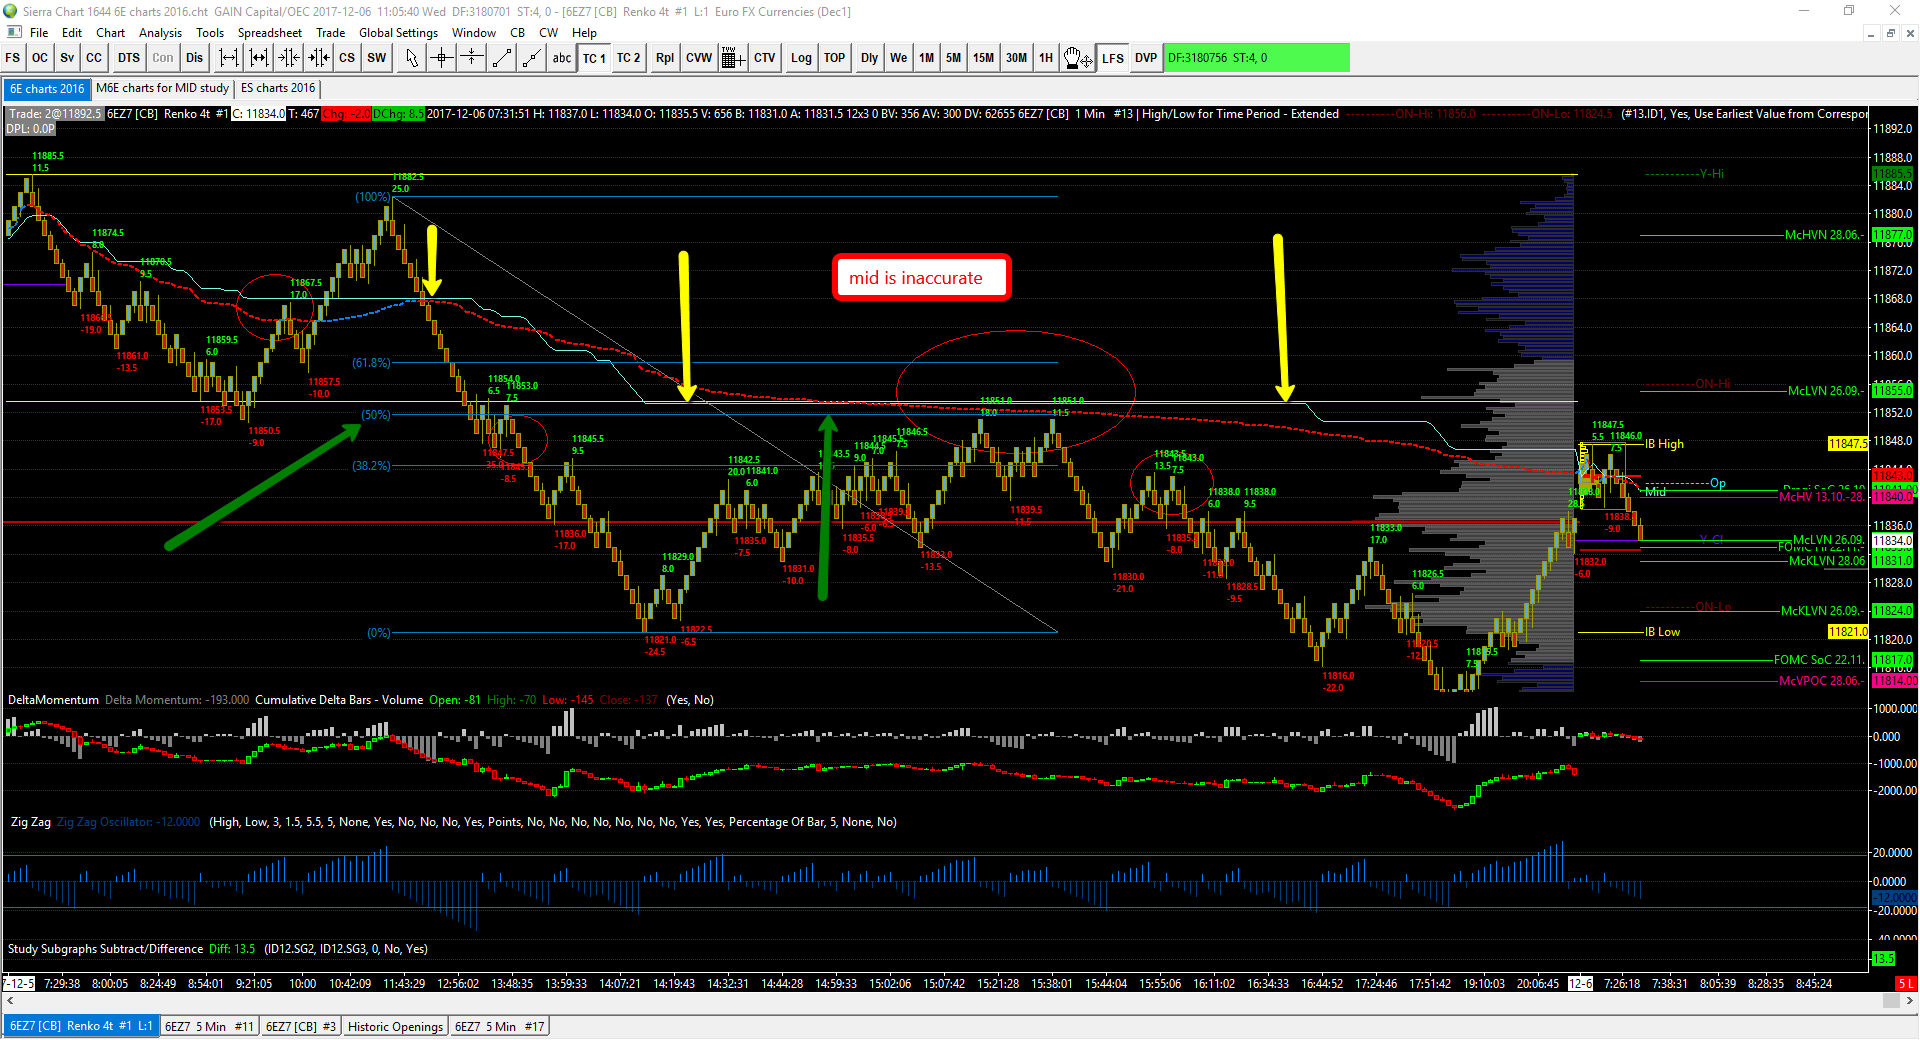Open the Analysis menu

pos(160,33)
